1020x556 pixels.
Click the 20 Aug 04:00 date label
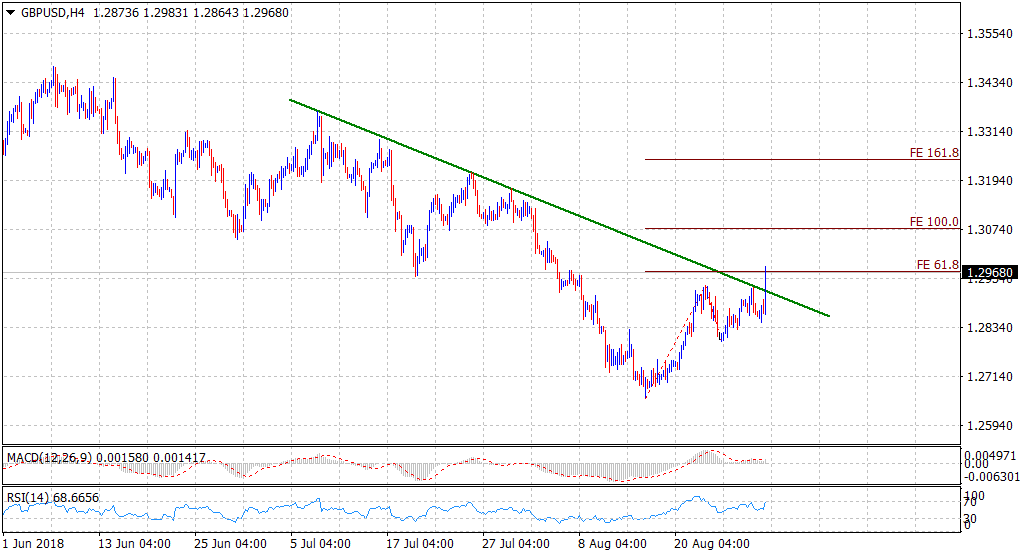pyautogui.click(x=711, y=544)
